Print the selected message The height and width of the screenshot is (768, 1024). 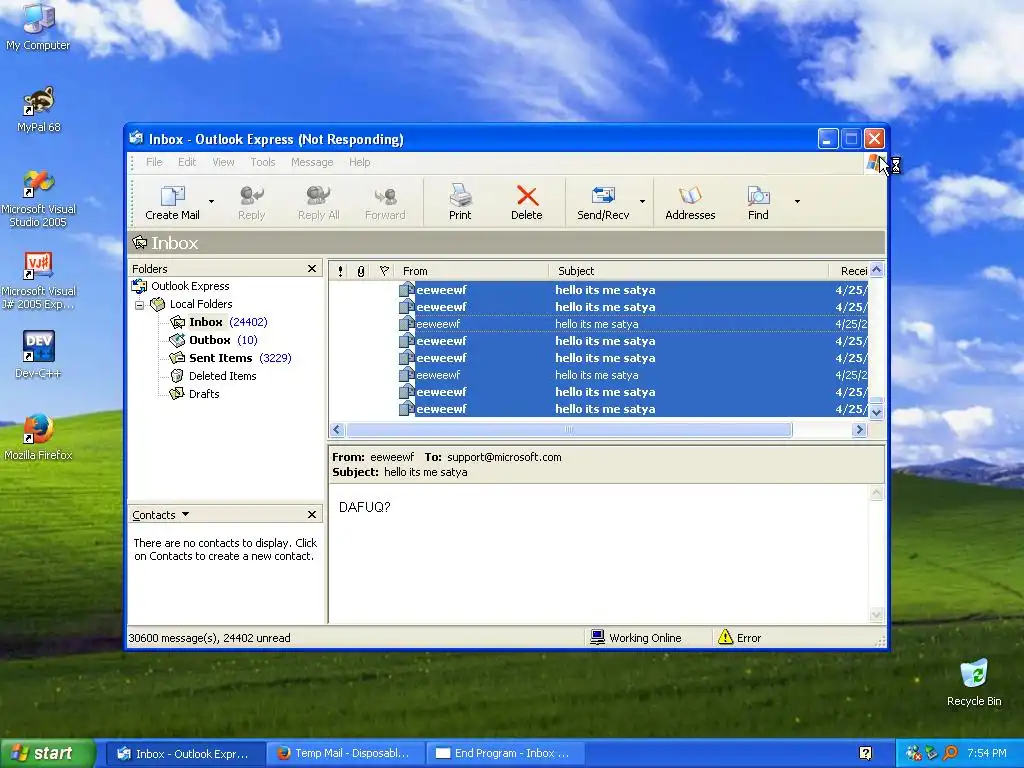(x=460, y=202)
